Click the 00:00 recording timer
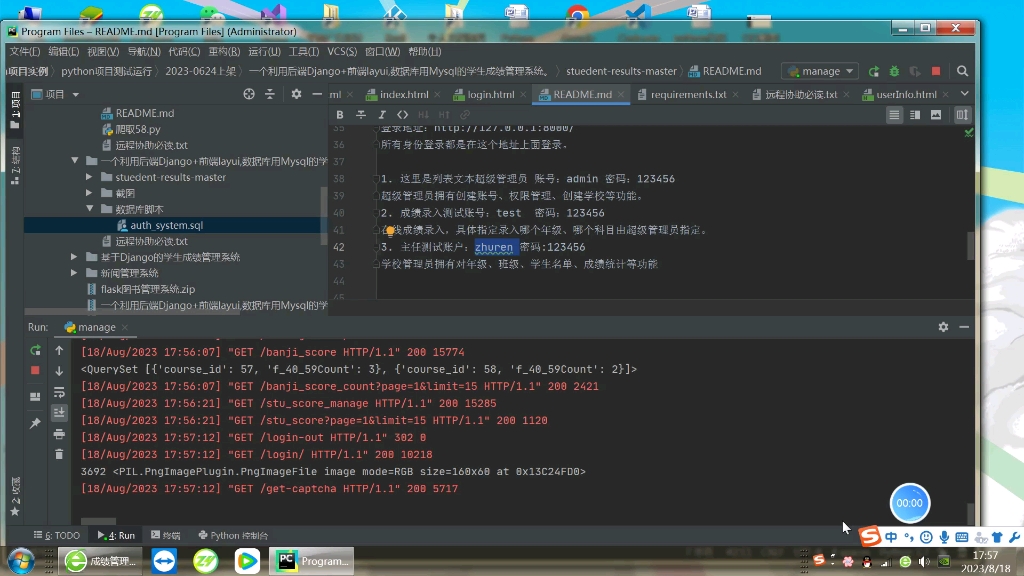1024x576 pixels. (909, 503)
